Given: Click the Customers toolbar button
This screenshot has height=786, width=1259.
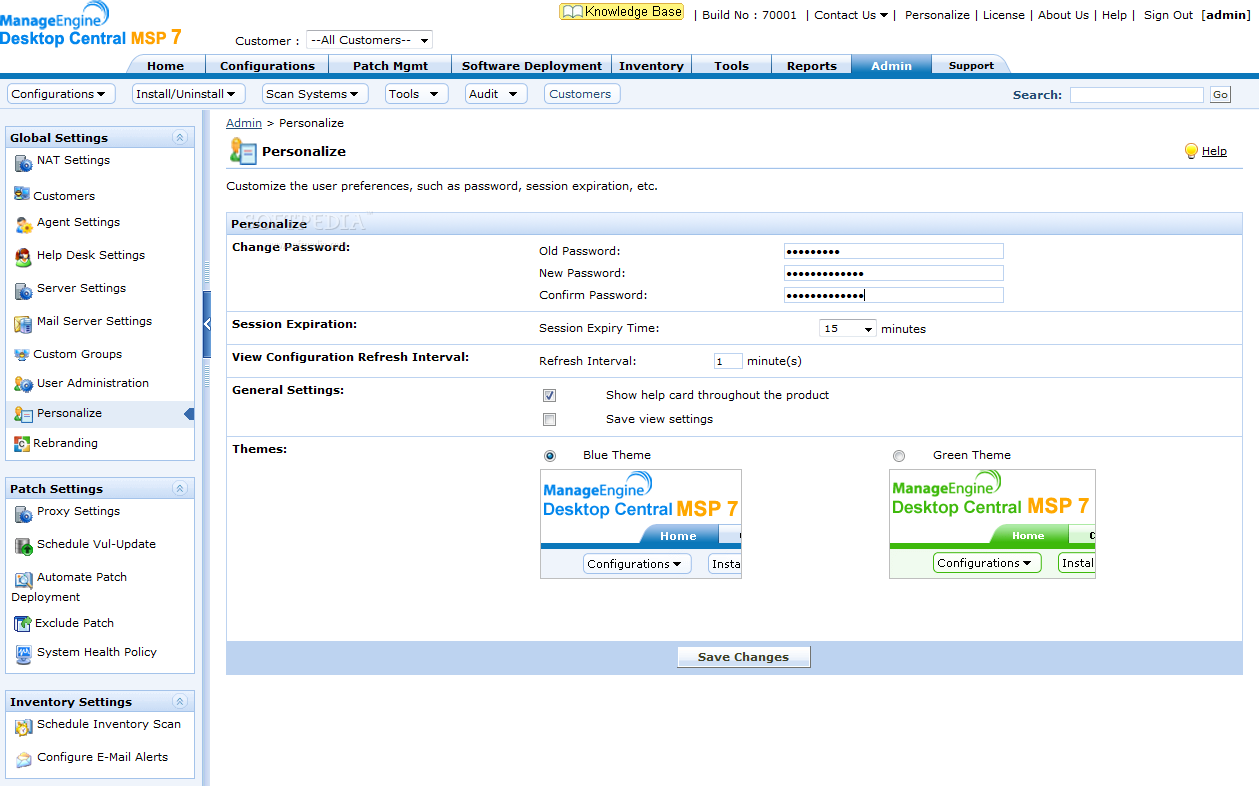Looking at the screenshot, I should click(x=580, y=94).
